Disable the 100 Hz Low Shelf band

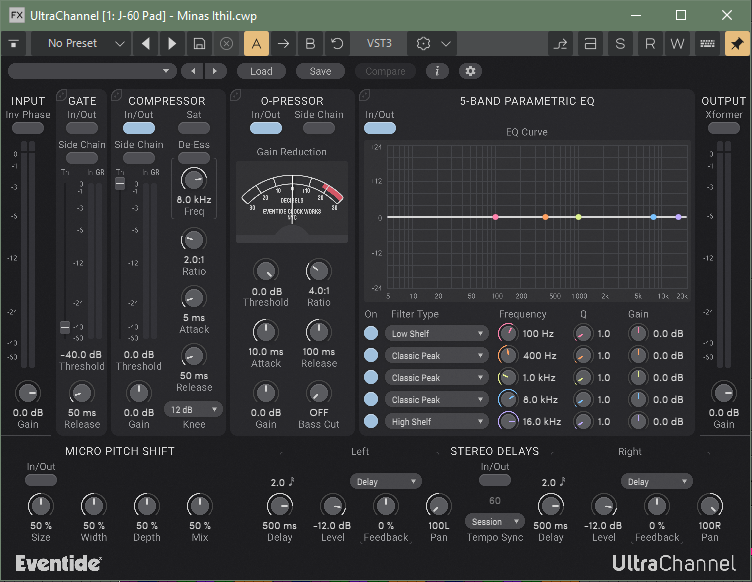coord(372,334)
